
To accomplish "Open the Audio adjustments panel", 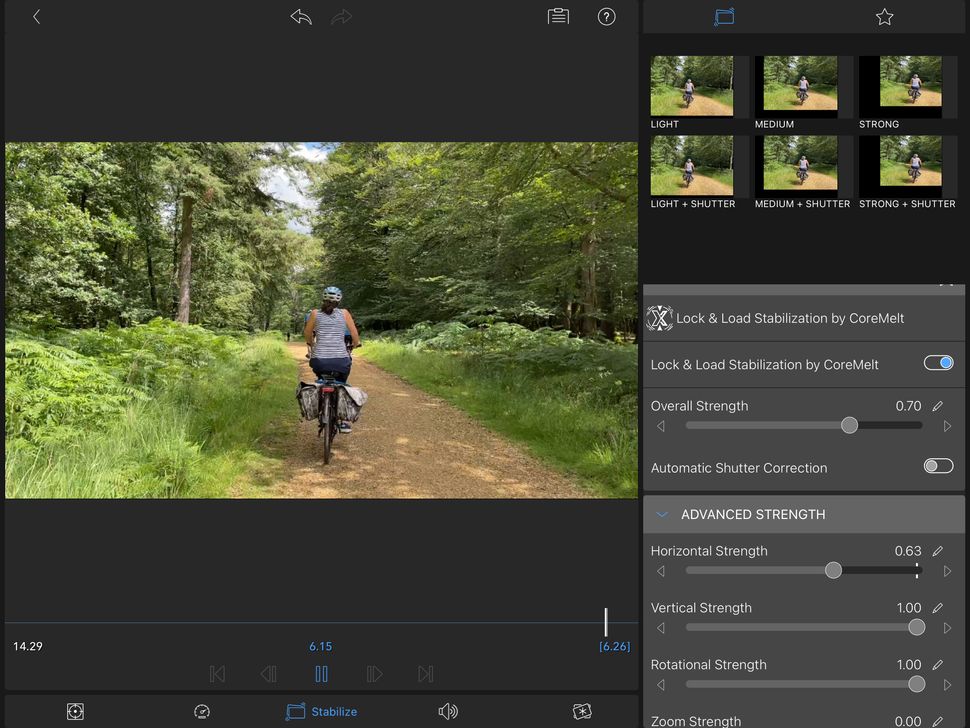I will pos(448,711).
